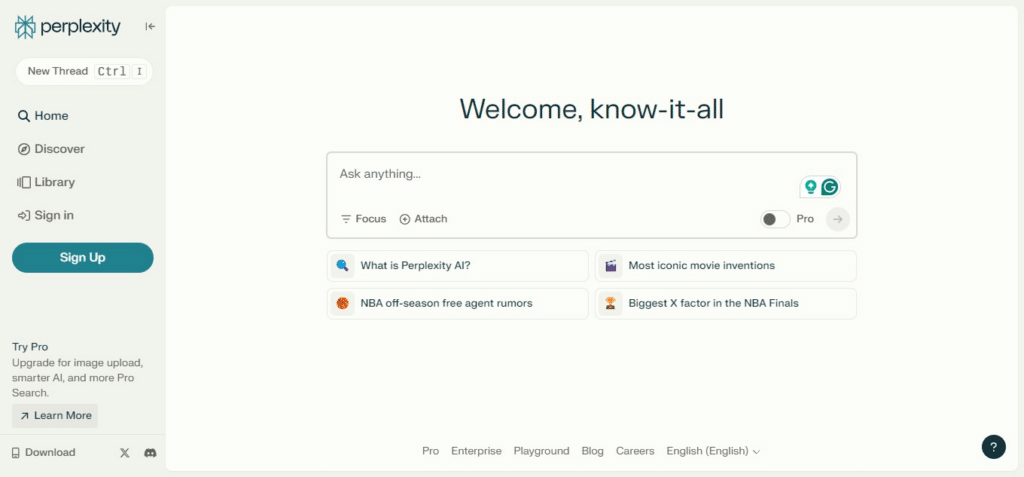Click the lightbulb extension icon in the search box
This screenshot has width=1024, height=477.
pos(810,187)
